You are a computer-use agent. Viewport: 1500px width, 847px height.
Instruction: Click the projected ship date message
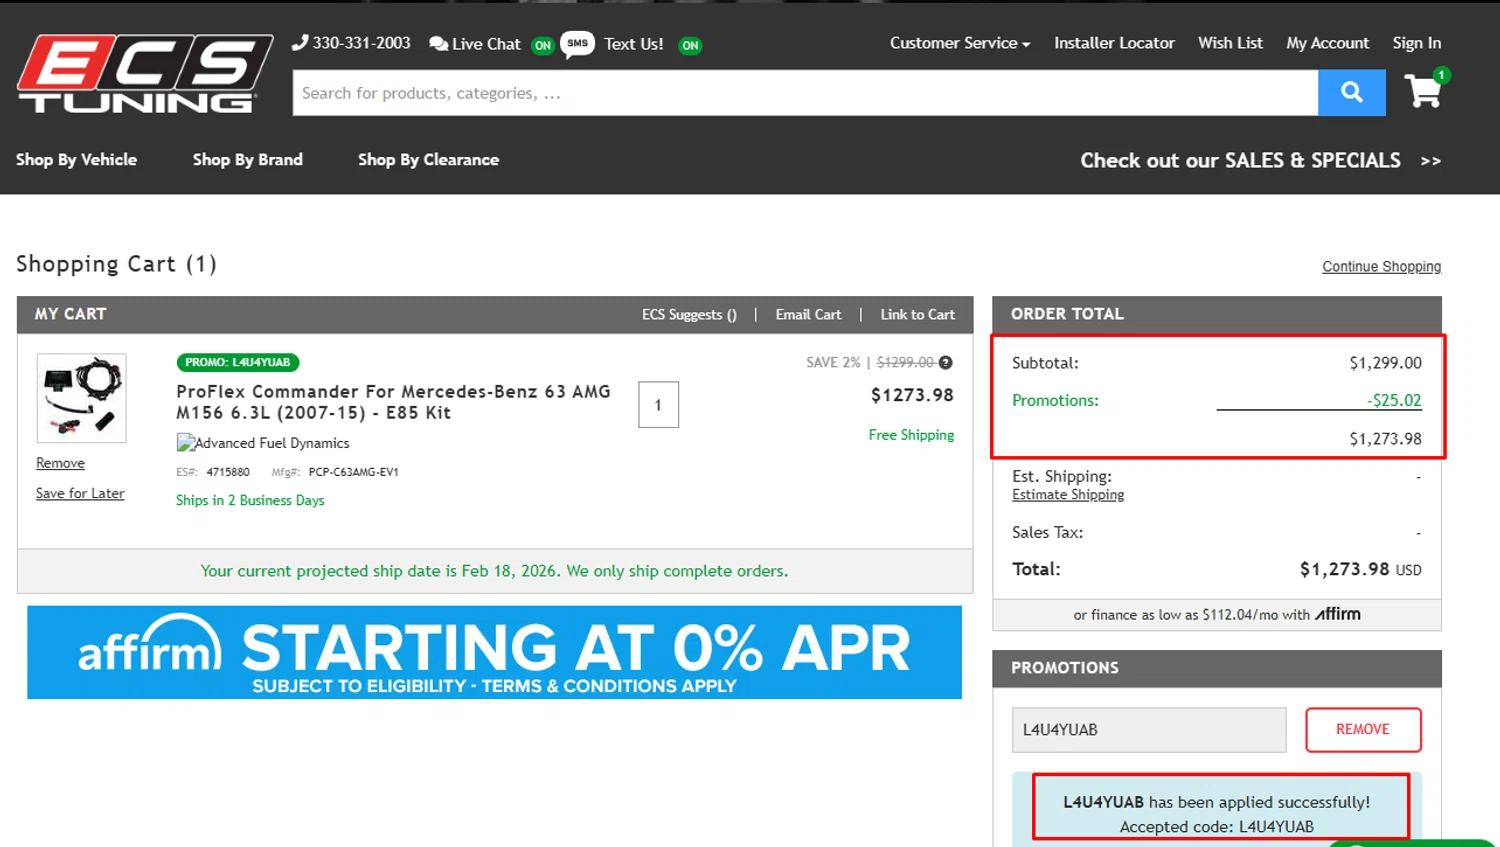pos(494,571)
